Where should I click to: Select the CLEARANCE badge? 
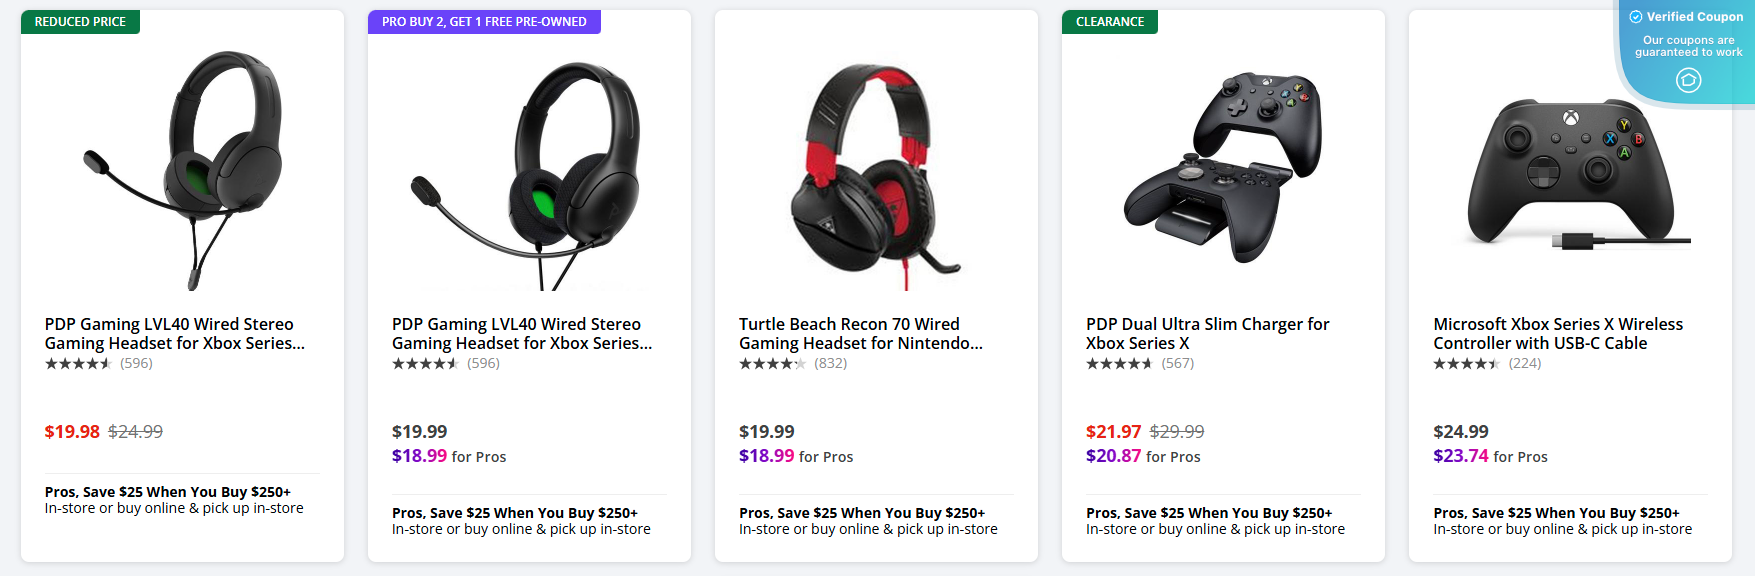(1110, 21)
